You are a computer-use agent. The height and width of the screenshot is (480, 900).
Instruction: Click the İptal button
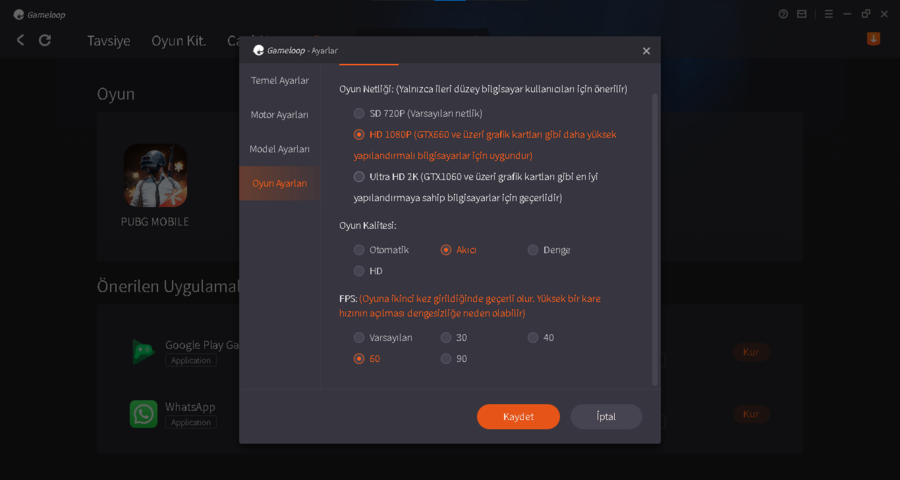tap(606, 417)
